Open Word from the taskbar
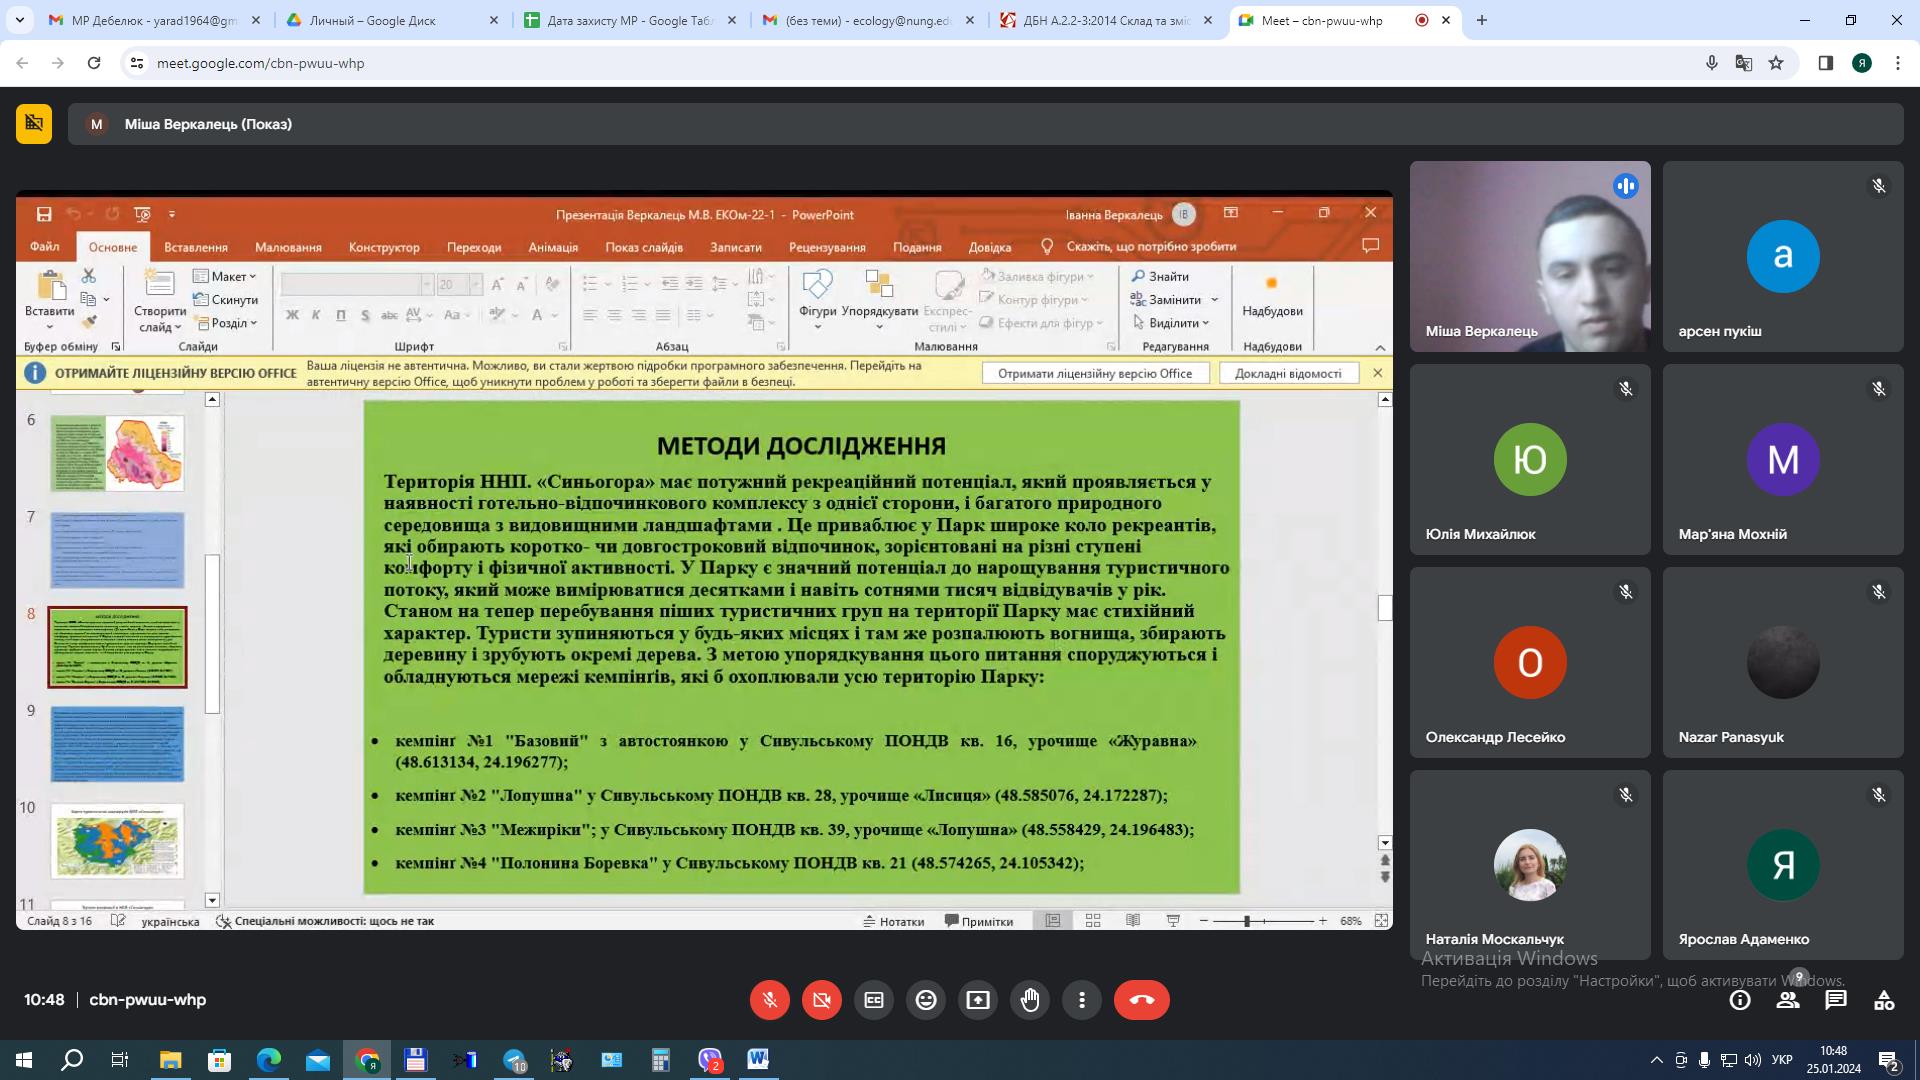Screen dimensions: 1920x1080 [x=758, y=1060]
